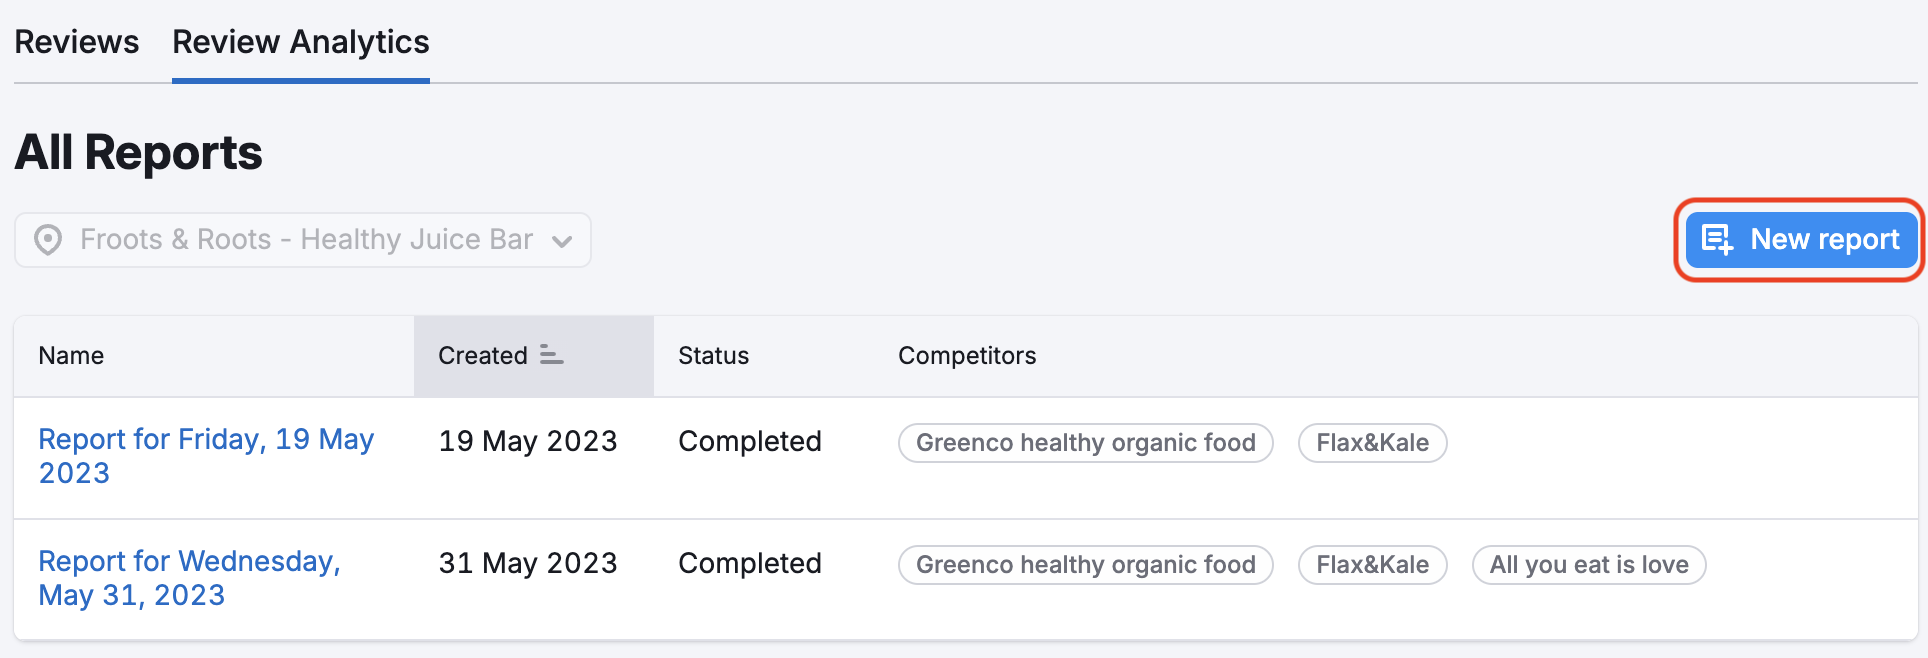This screenshot has height=658, width=1928.
Task: Switch to the Reviews tab
Action: [76, 42]
